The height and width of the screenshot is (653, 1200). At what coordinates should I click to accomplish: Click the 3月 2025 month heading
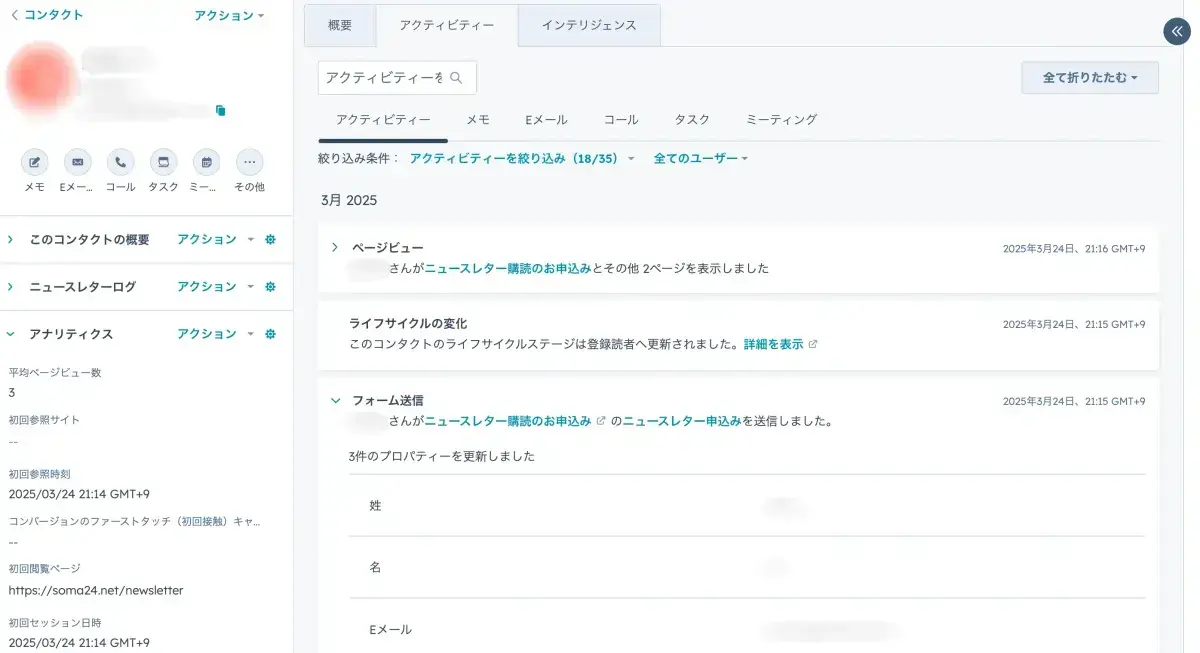349,200
